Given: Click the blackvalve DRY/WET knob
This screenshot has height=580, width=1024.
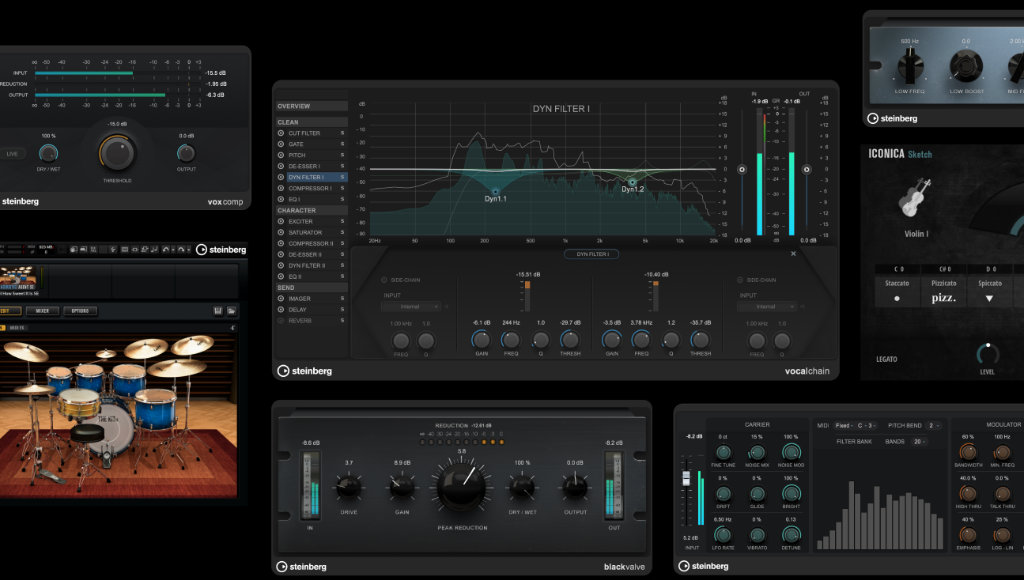Looking at the screenshot, I should click(522, 487).
